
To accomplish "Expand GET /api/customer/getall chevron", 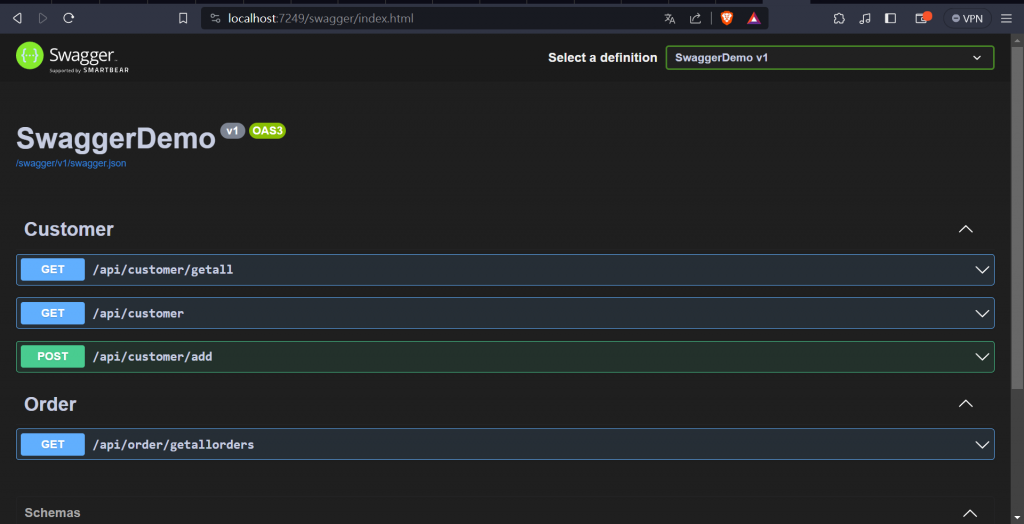I will [x=982, y=270].
